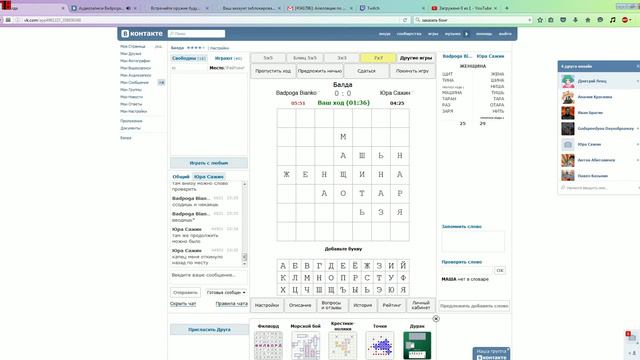Open the сообщества link in VK header

(409, 34)
